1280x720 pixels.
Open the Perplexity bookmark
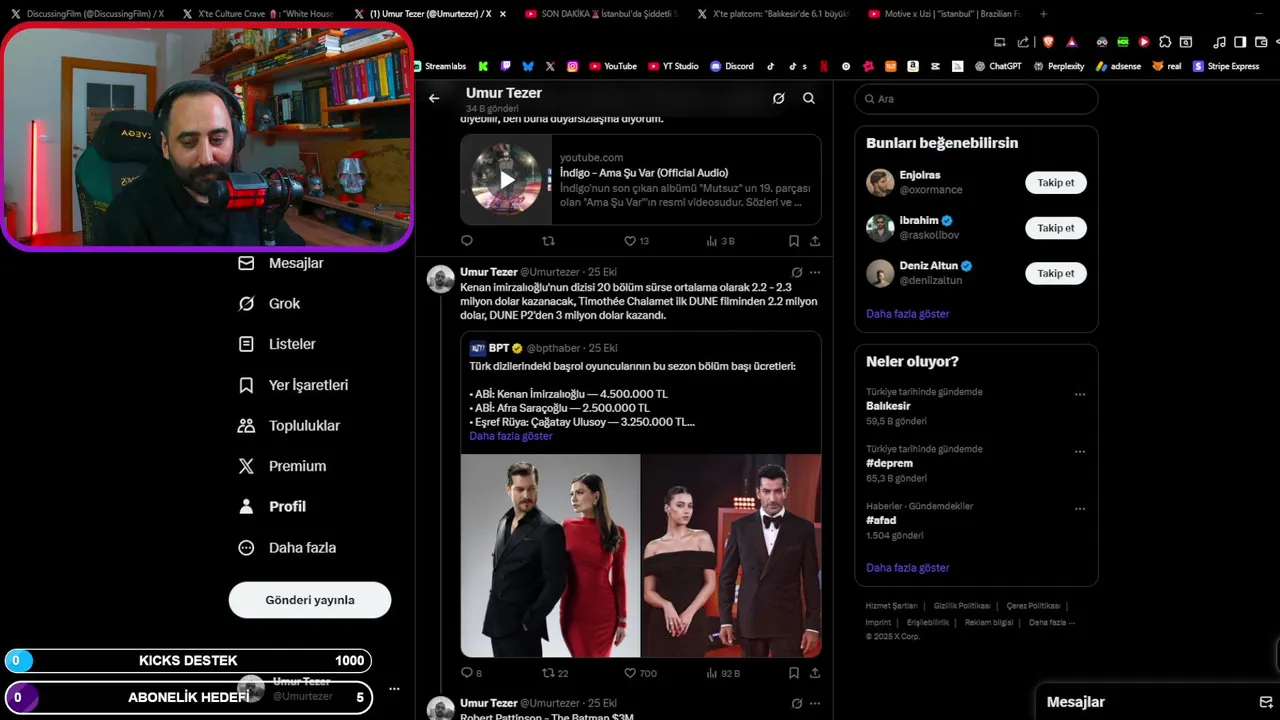pos(1059,66)
